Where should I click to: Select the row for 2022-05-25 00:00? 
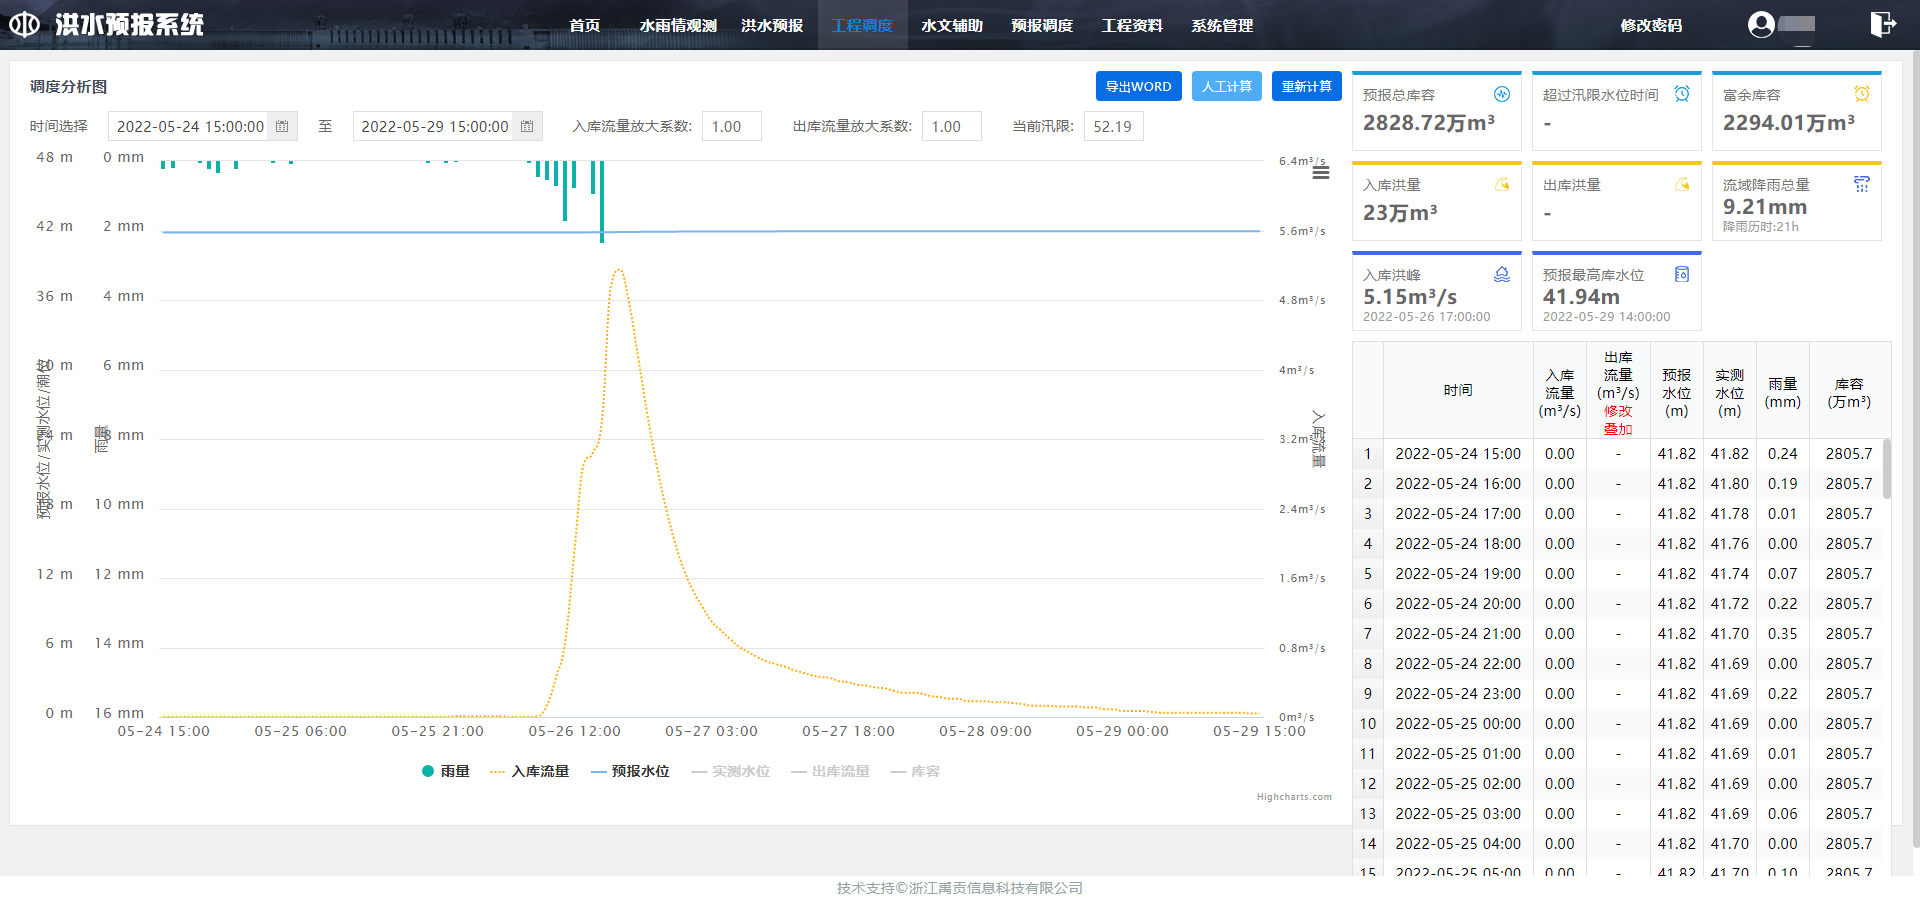[x=1617, y=723]
